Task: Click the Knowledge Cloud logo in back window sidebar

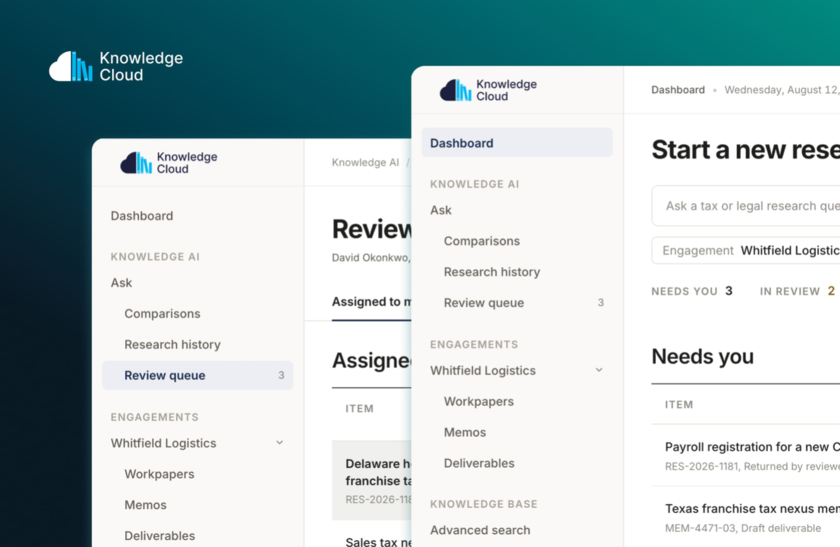Action: click(x=169, y=163)
